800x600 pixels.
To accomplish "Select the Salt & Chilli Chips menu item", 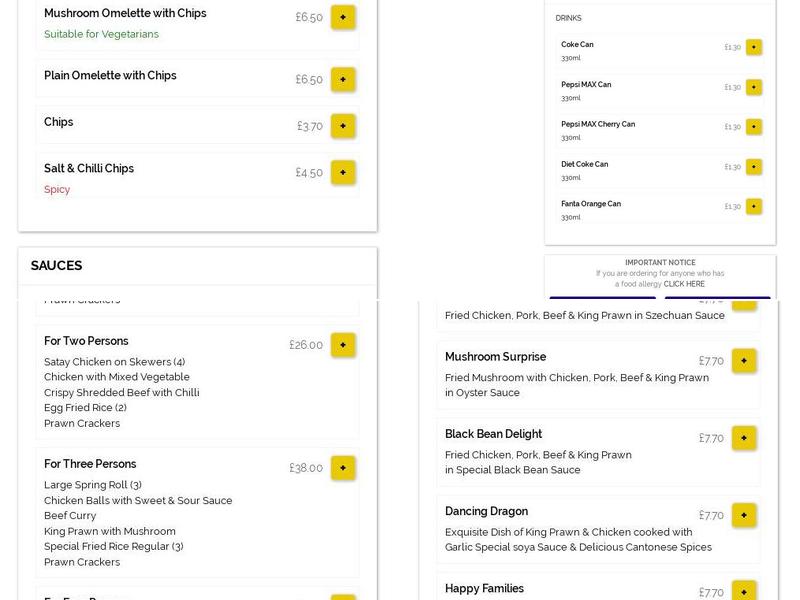I will tap(89, 168).
